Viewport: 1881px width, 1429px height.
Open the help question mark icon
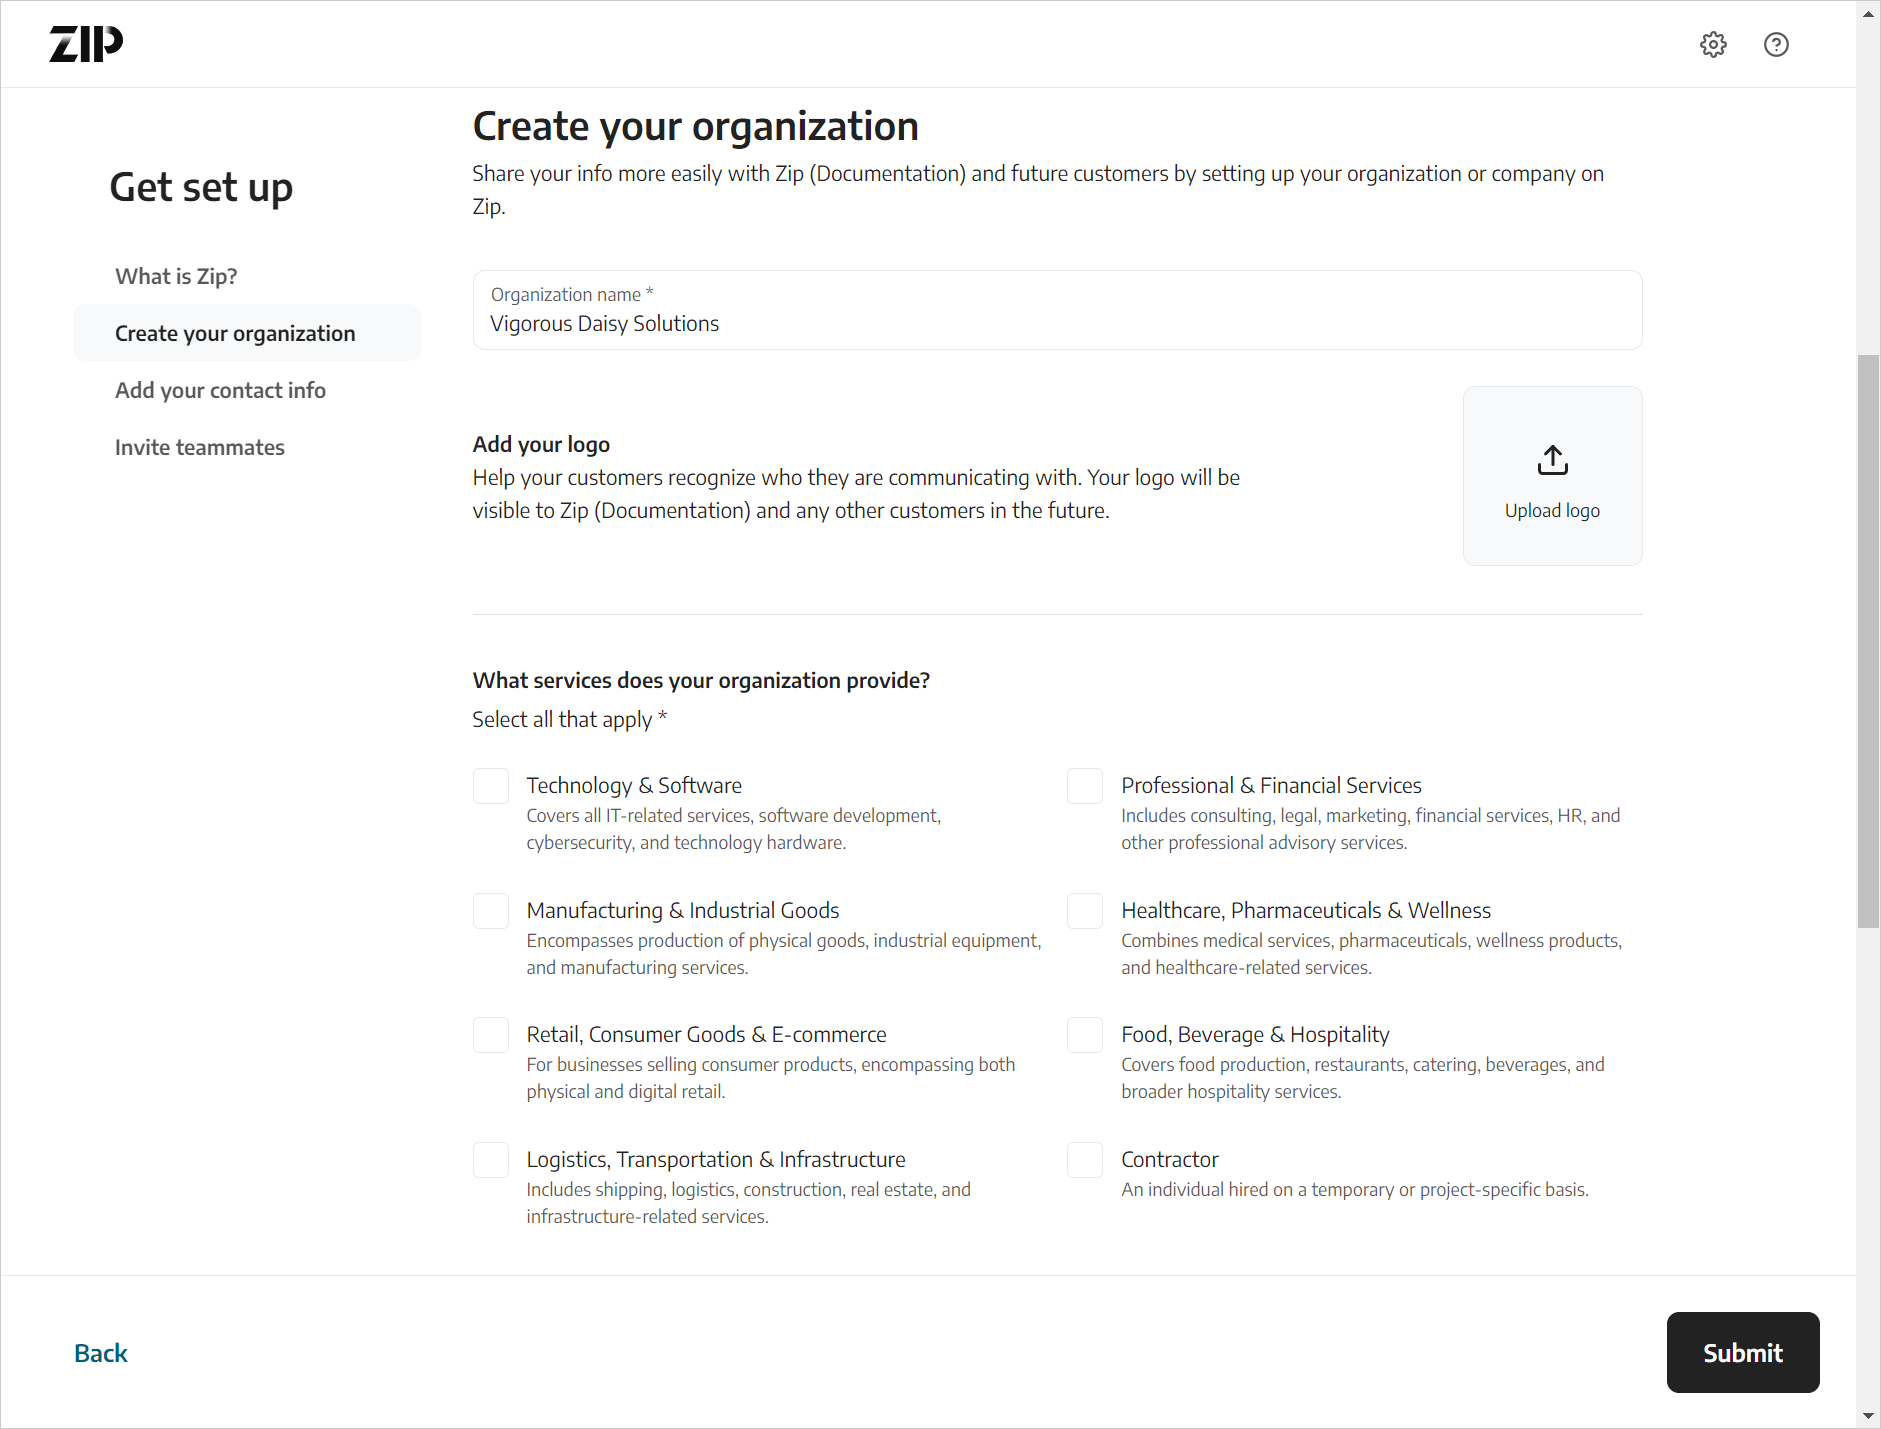[1776, 44]
